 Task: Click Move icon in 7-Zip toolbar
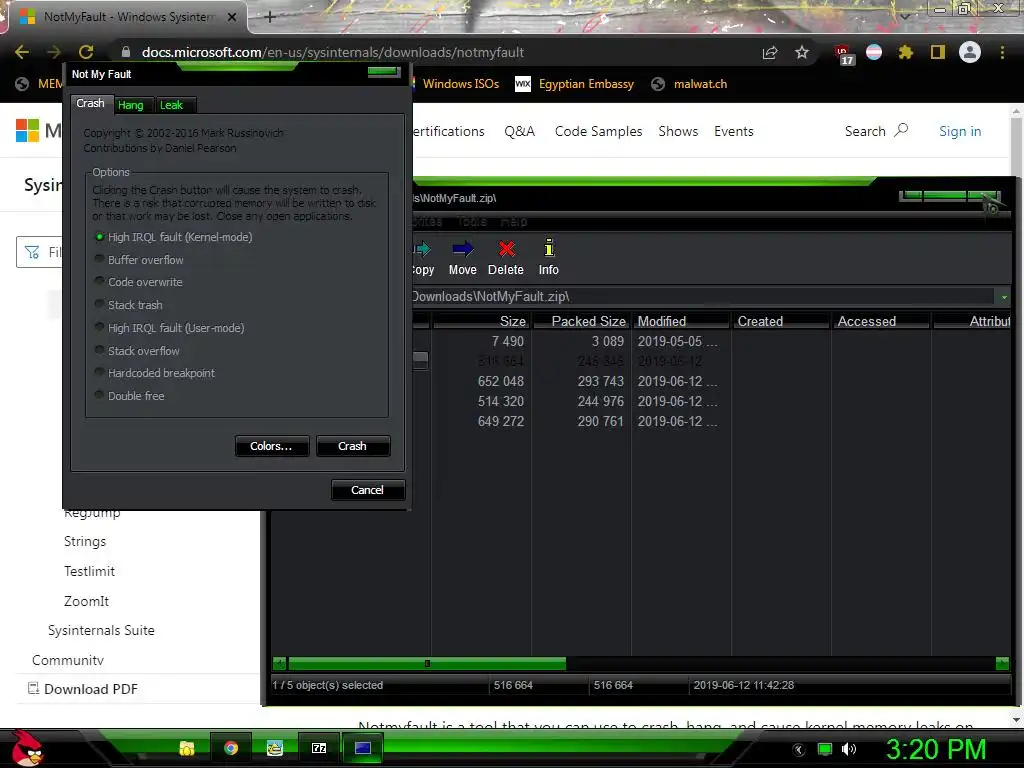click(462, 258)
